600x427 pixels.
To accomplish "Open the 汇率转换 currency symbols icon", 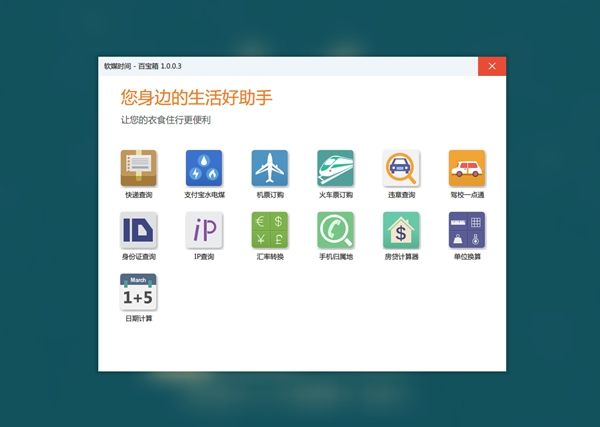I will click(x=270, y=230).
